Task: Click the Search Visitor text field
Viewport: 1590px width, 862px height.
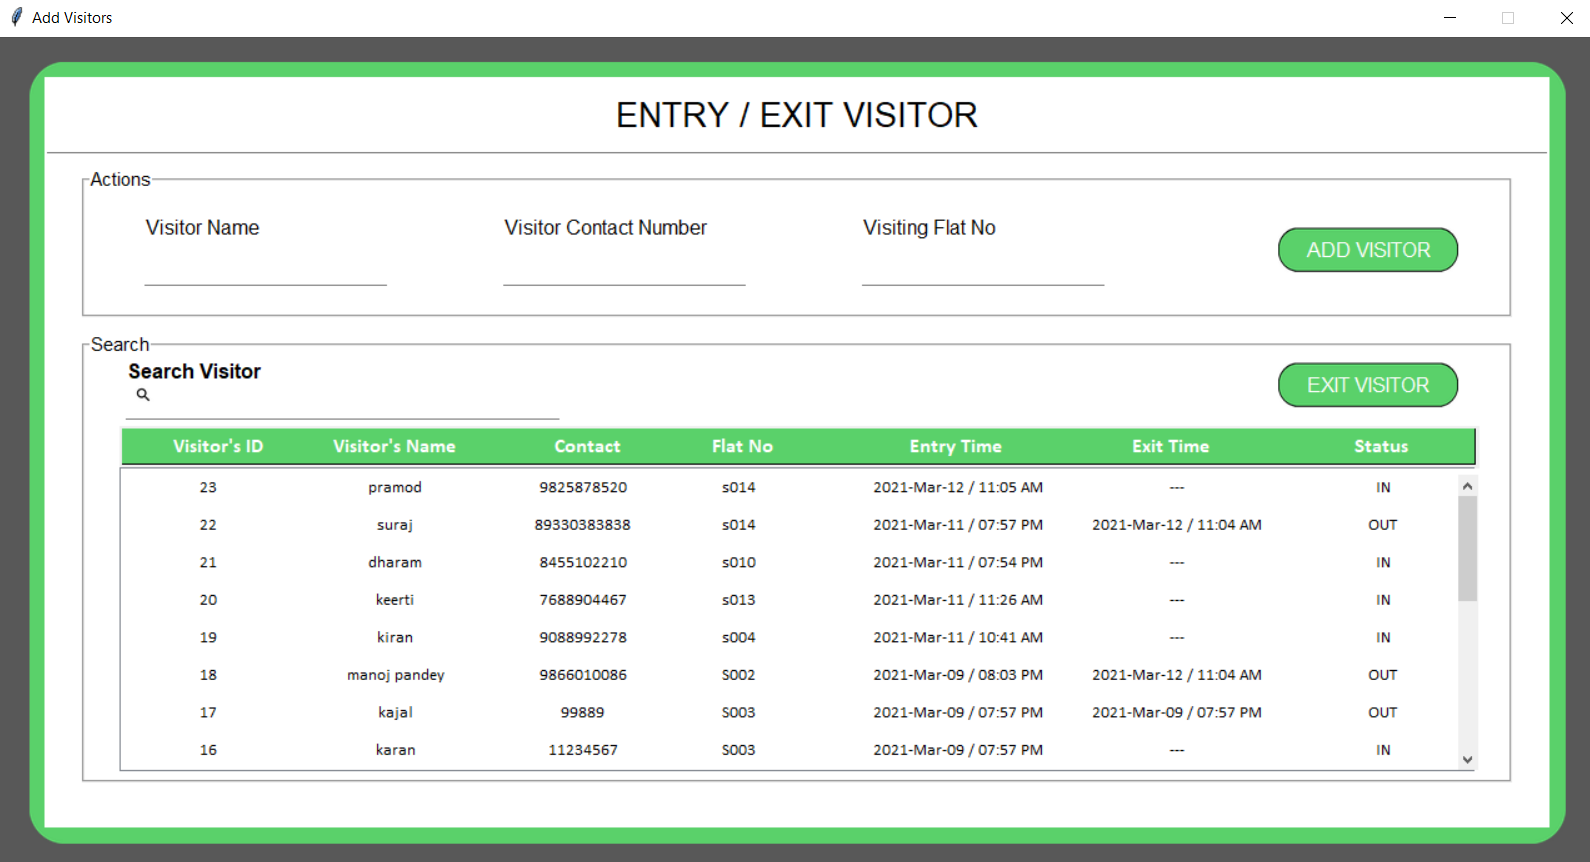Action: [350, 403]
